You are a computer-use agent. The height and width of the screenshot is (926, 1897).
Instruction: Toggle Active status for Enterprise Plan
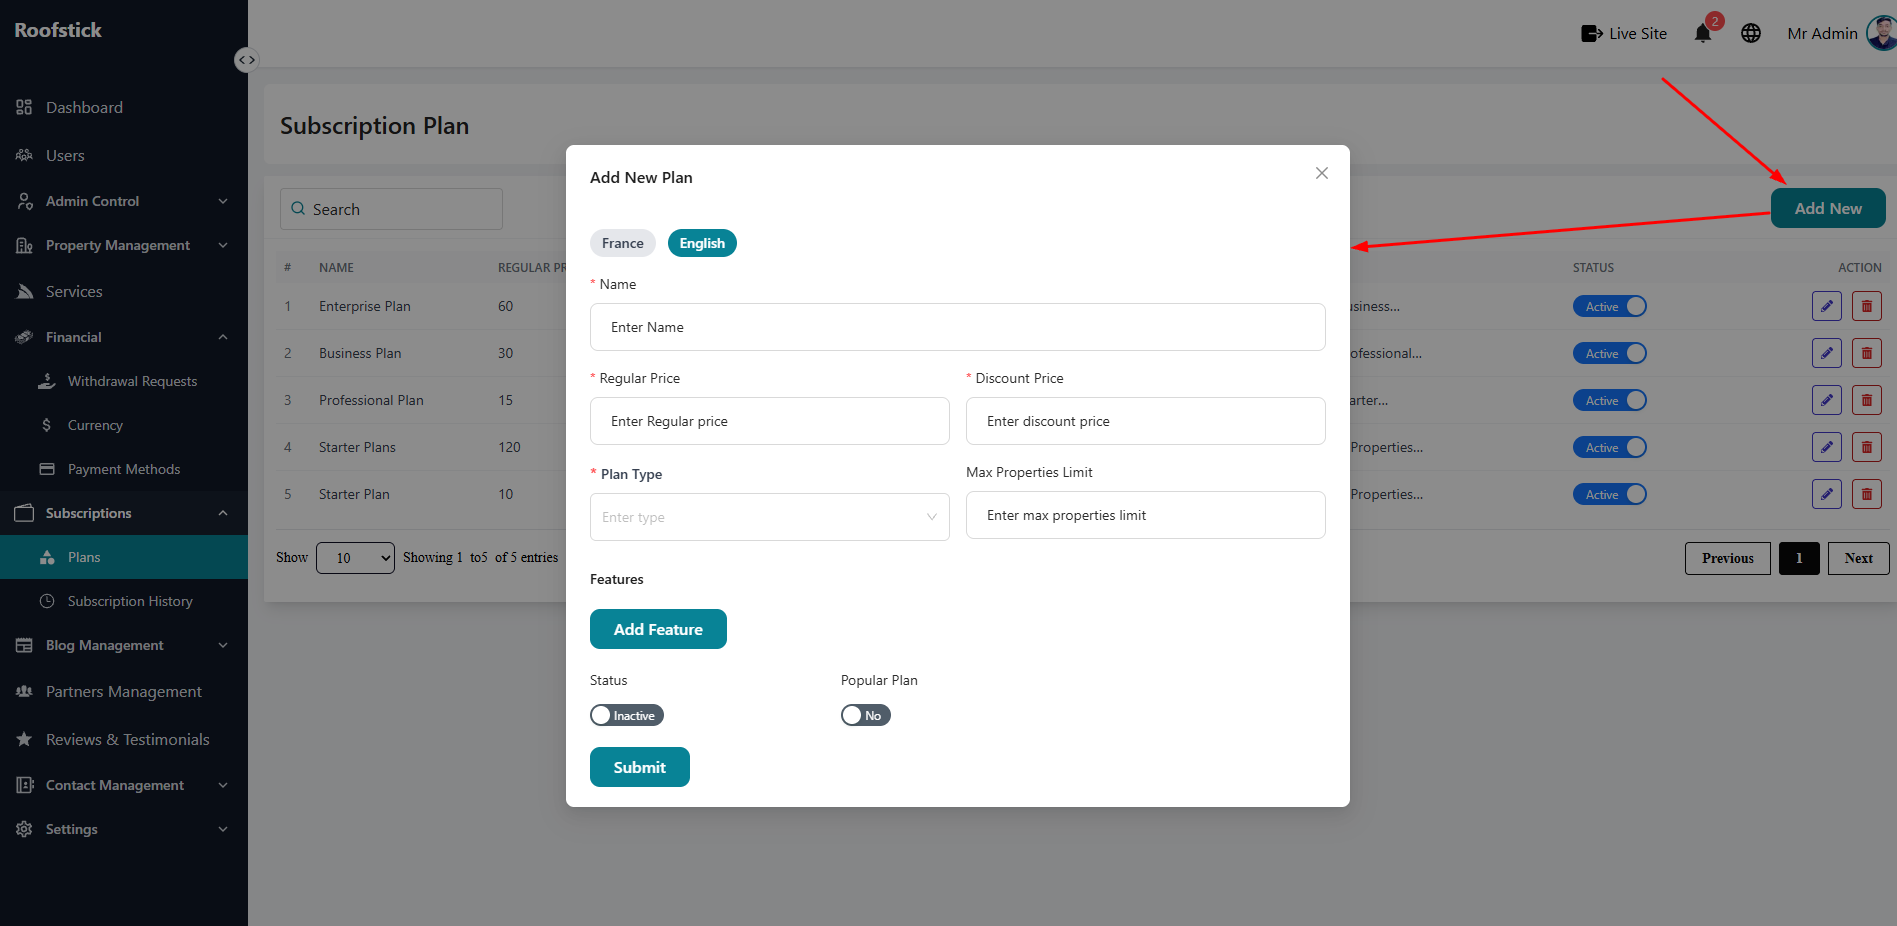click(x=1610, y=306)
